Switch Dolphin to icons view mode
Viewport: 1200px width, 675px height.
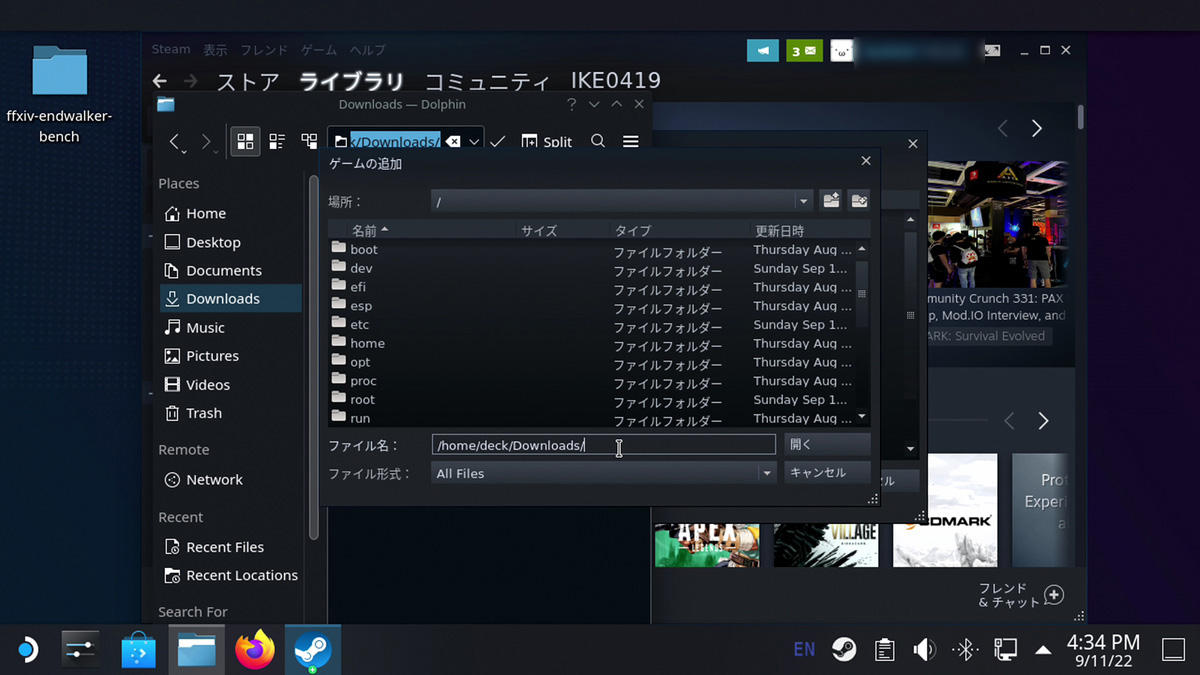tap(245, 142)
